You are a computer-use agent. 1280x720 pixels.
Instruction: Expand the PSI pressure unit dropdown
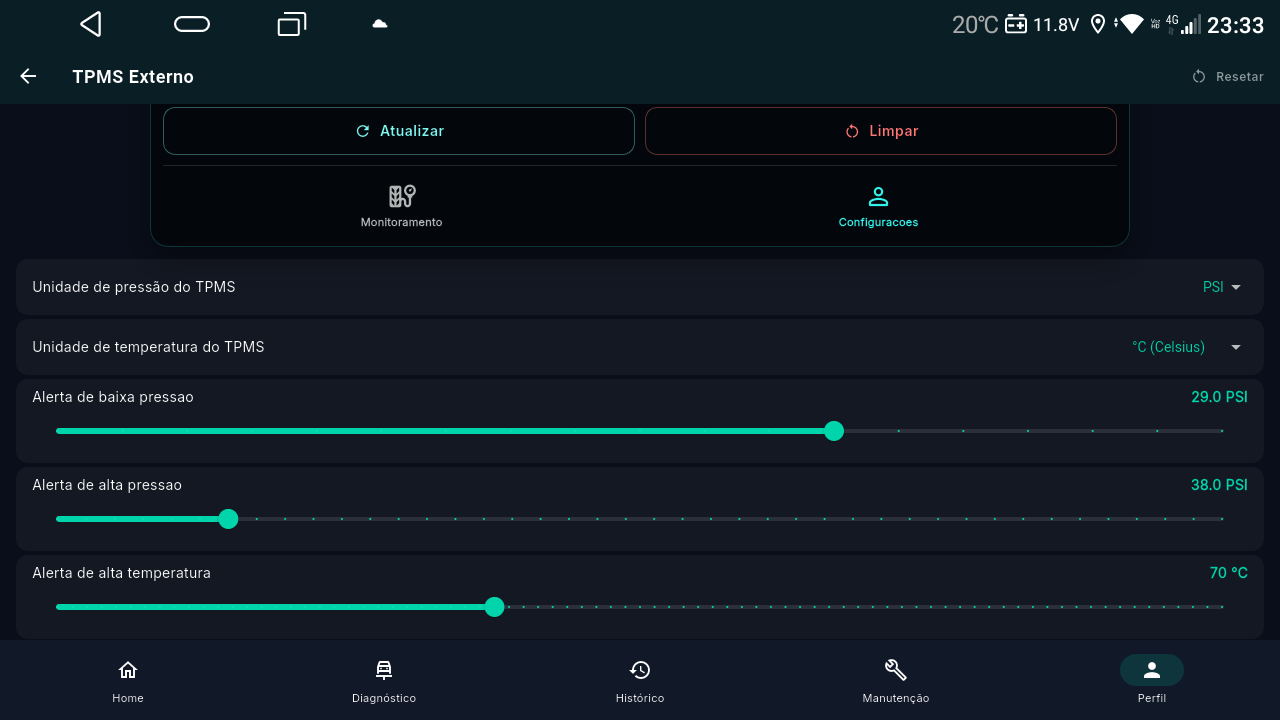(x=1222, y=287)
